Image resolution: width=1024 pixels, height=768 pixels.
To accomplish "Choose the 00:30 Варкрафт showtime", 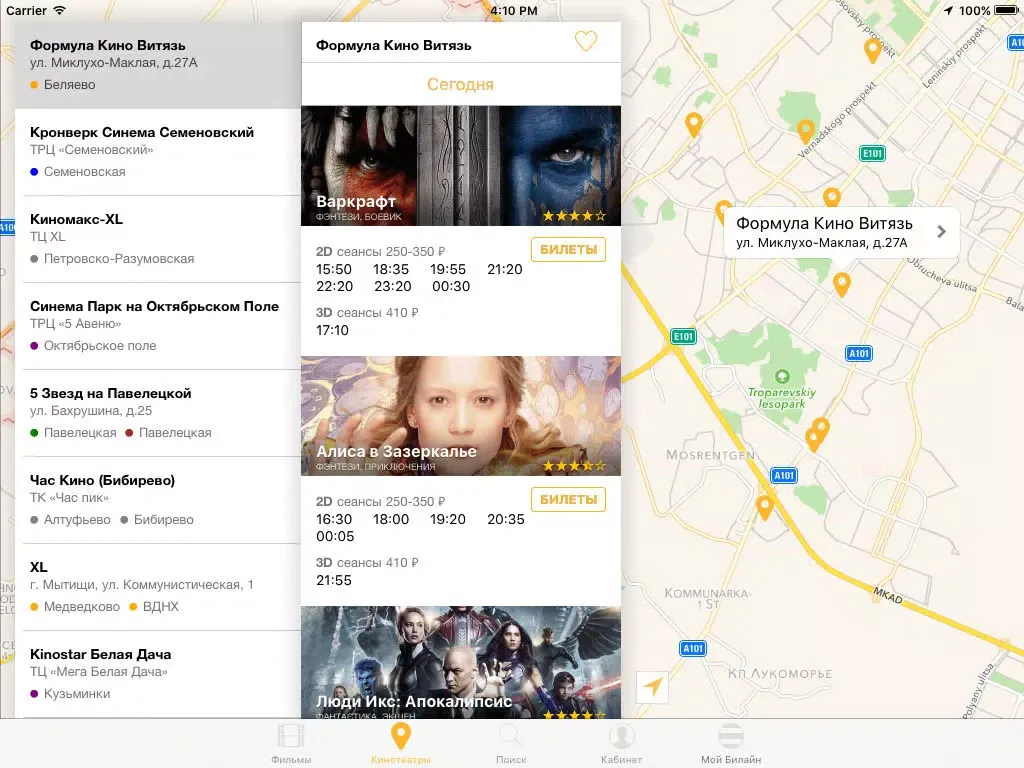I will point(451,286).
